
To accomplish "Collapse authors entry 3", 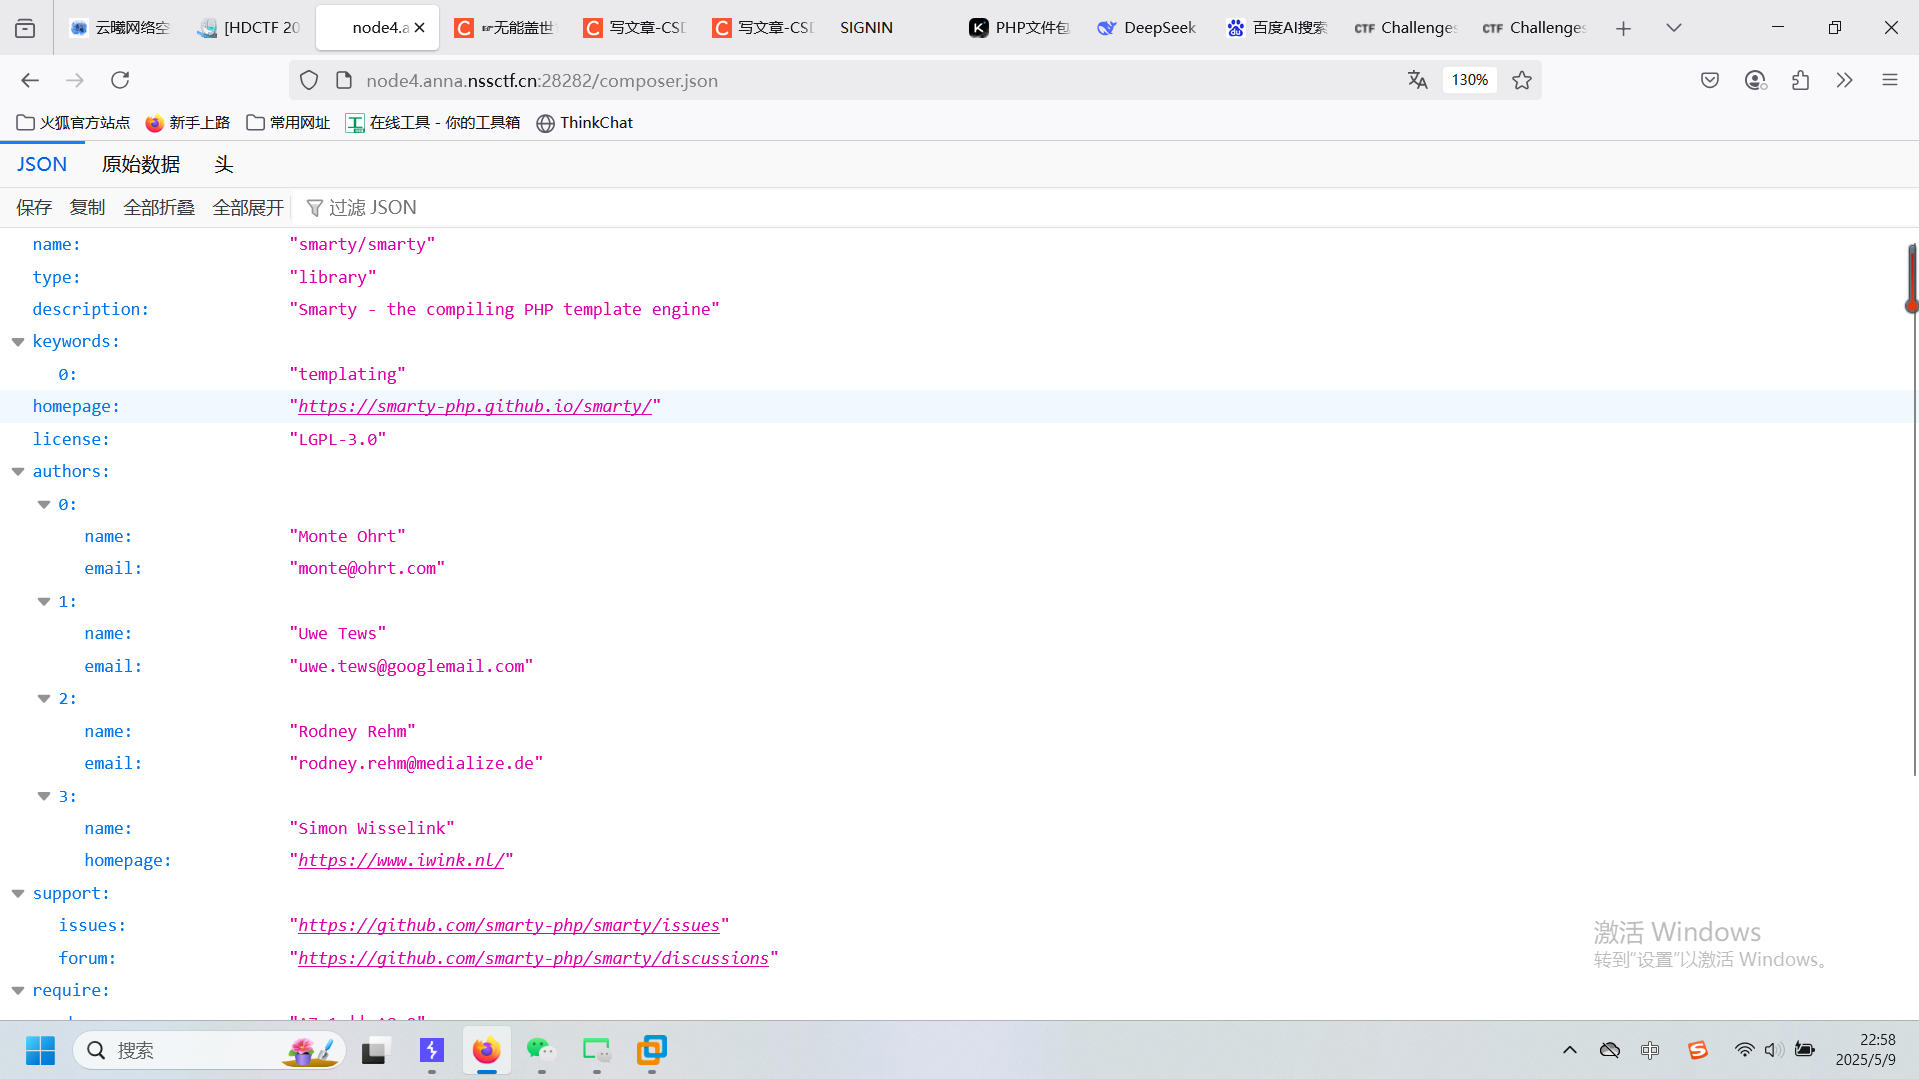I will (44, 797).
